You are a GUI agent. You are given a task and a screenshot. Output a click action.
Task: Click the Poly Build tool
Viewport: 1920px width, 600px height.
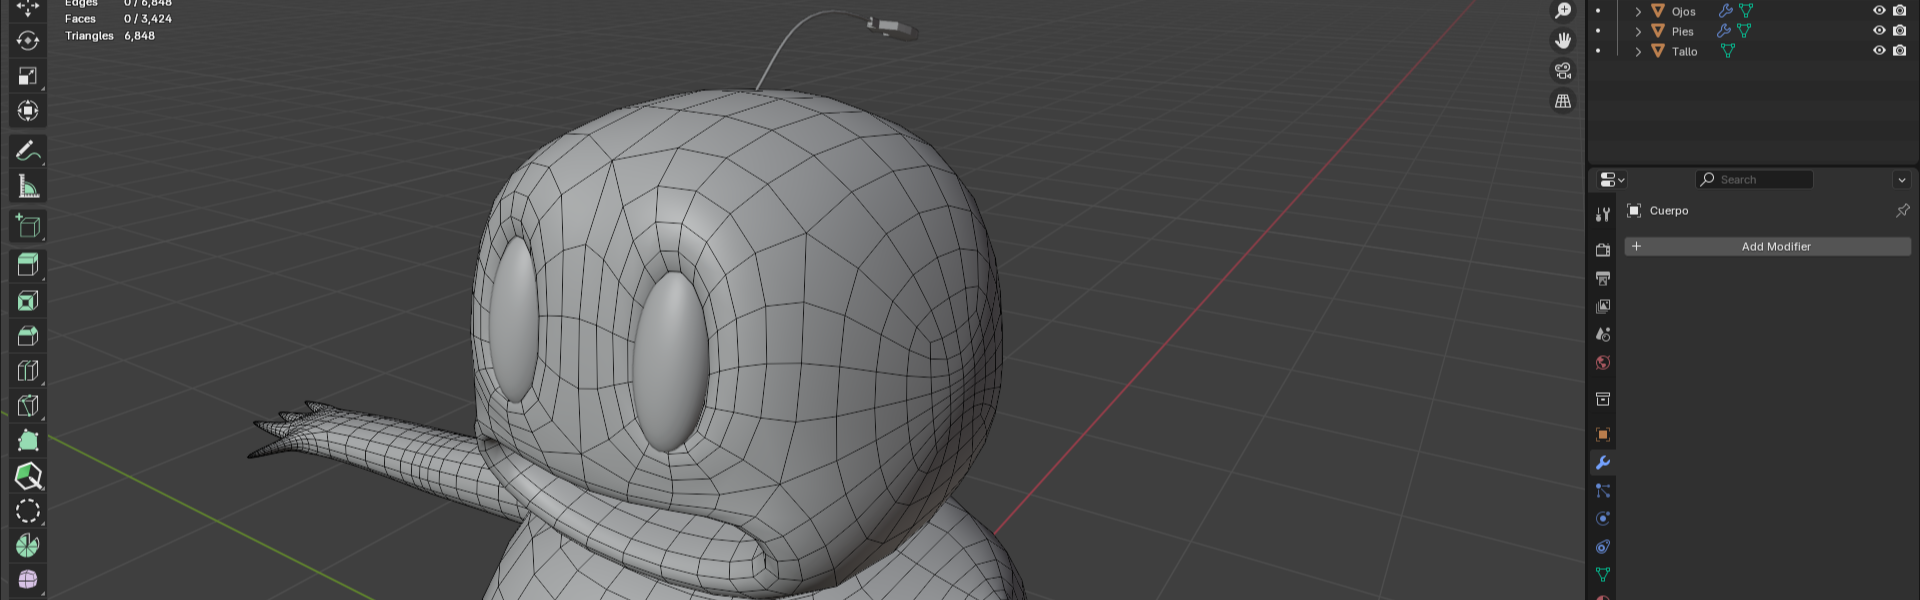pyautogui.click(x=28, y=441)
